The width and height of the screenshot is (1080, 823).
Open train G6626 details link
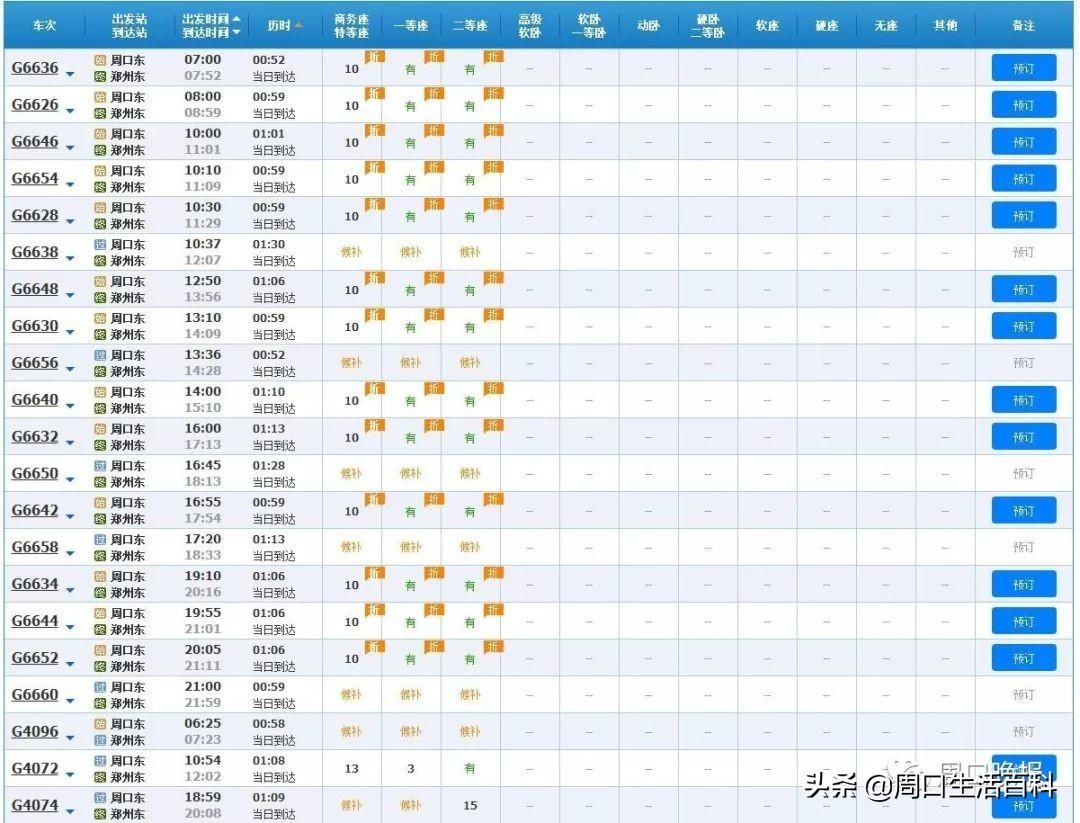[x=34, y=105]
